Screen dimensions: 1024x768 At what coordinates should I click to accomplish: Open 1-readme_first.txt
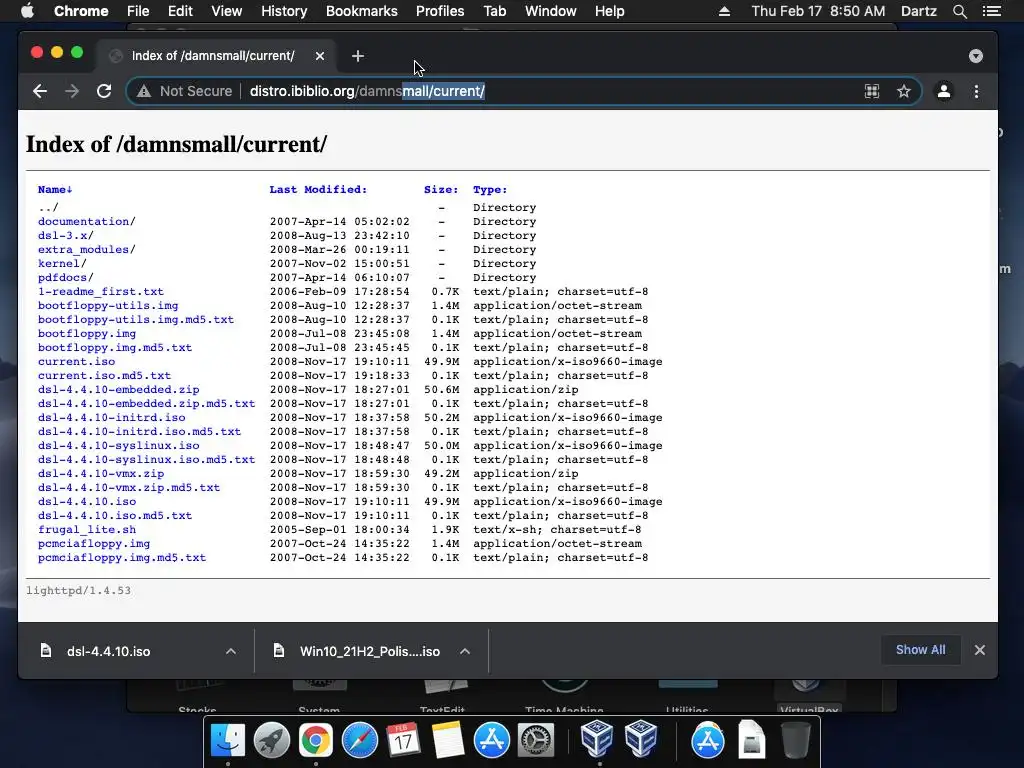pos(101,292)
